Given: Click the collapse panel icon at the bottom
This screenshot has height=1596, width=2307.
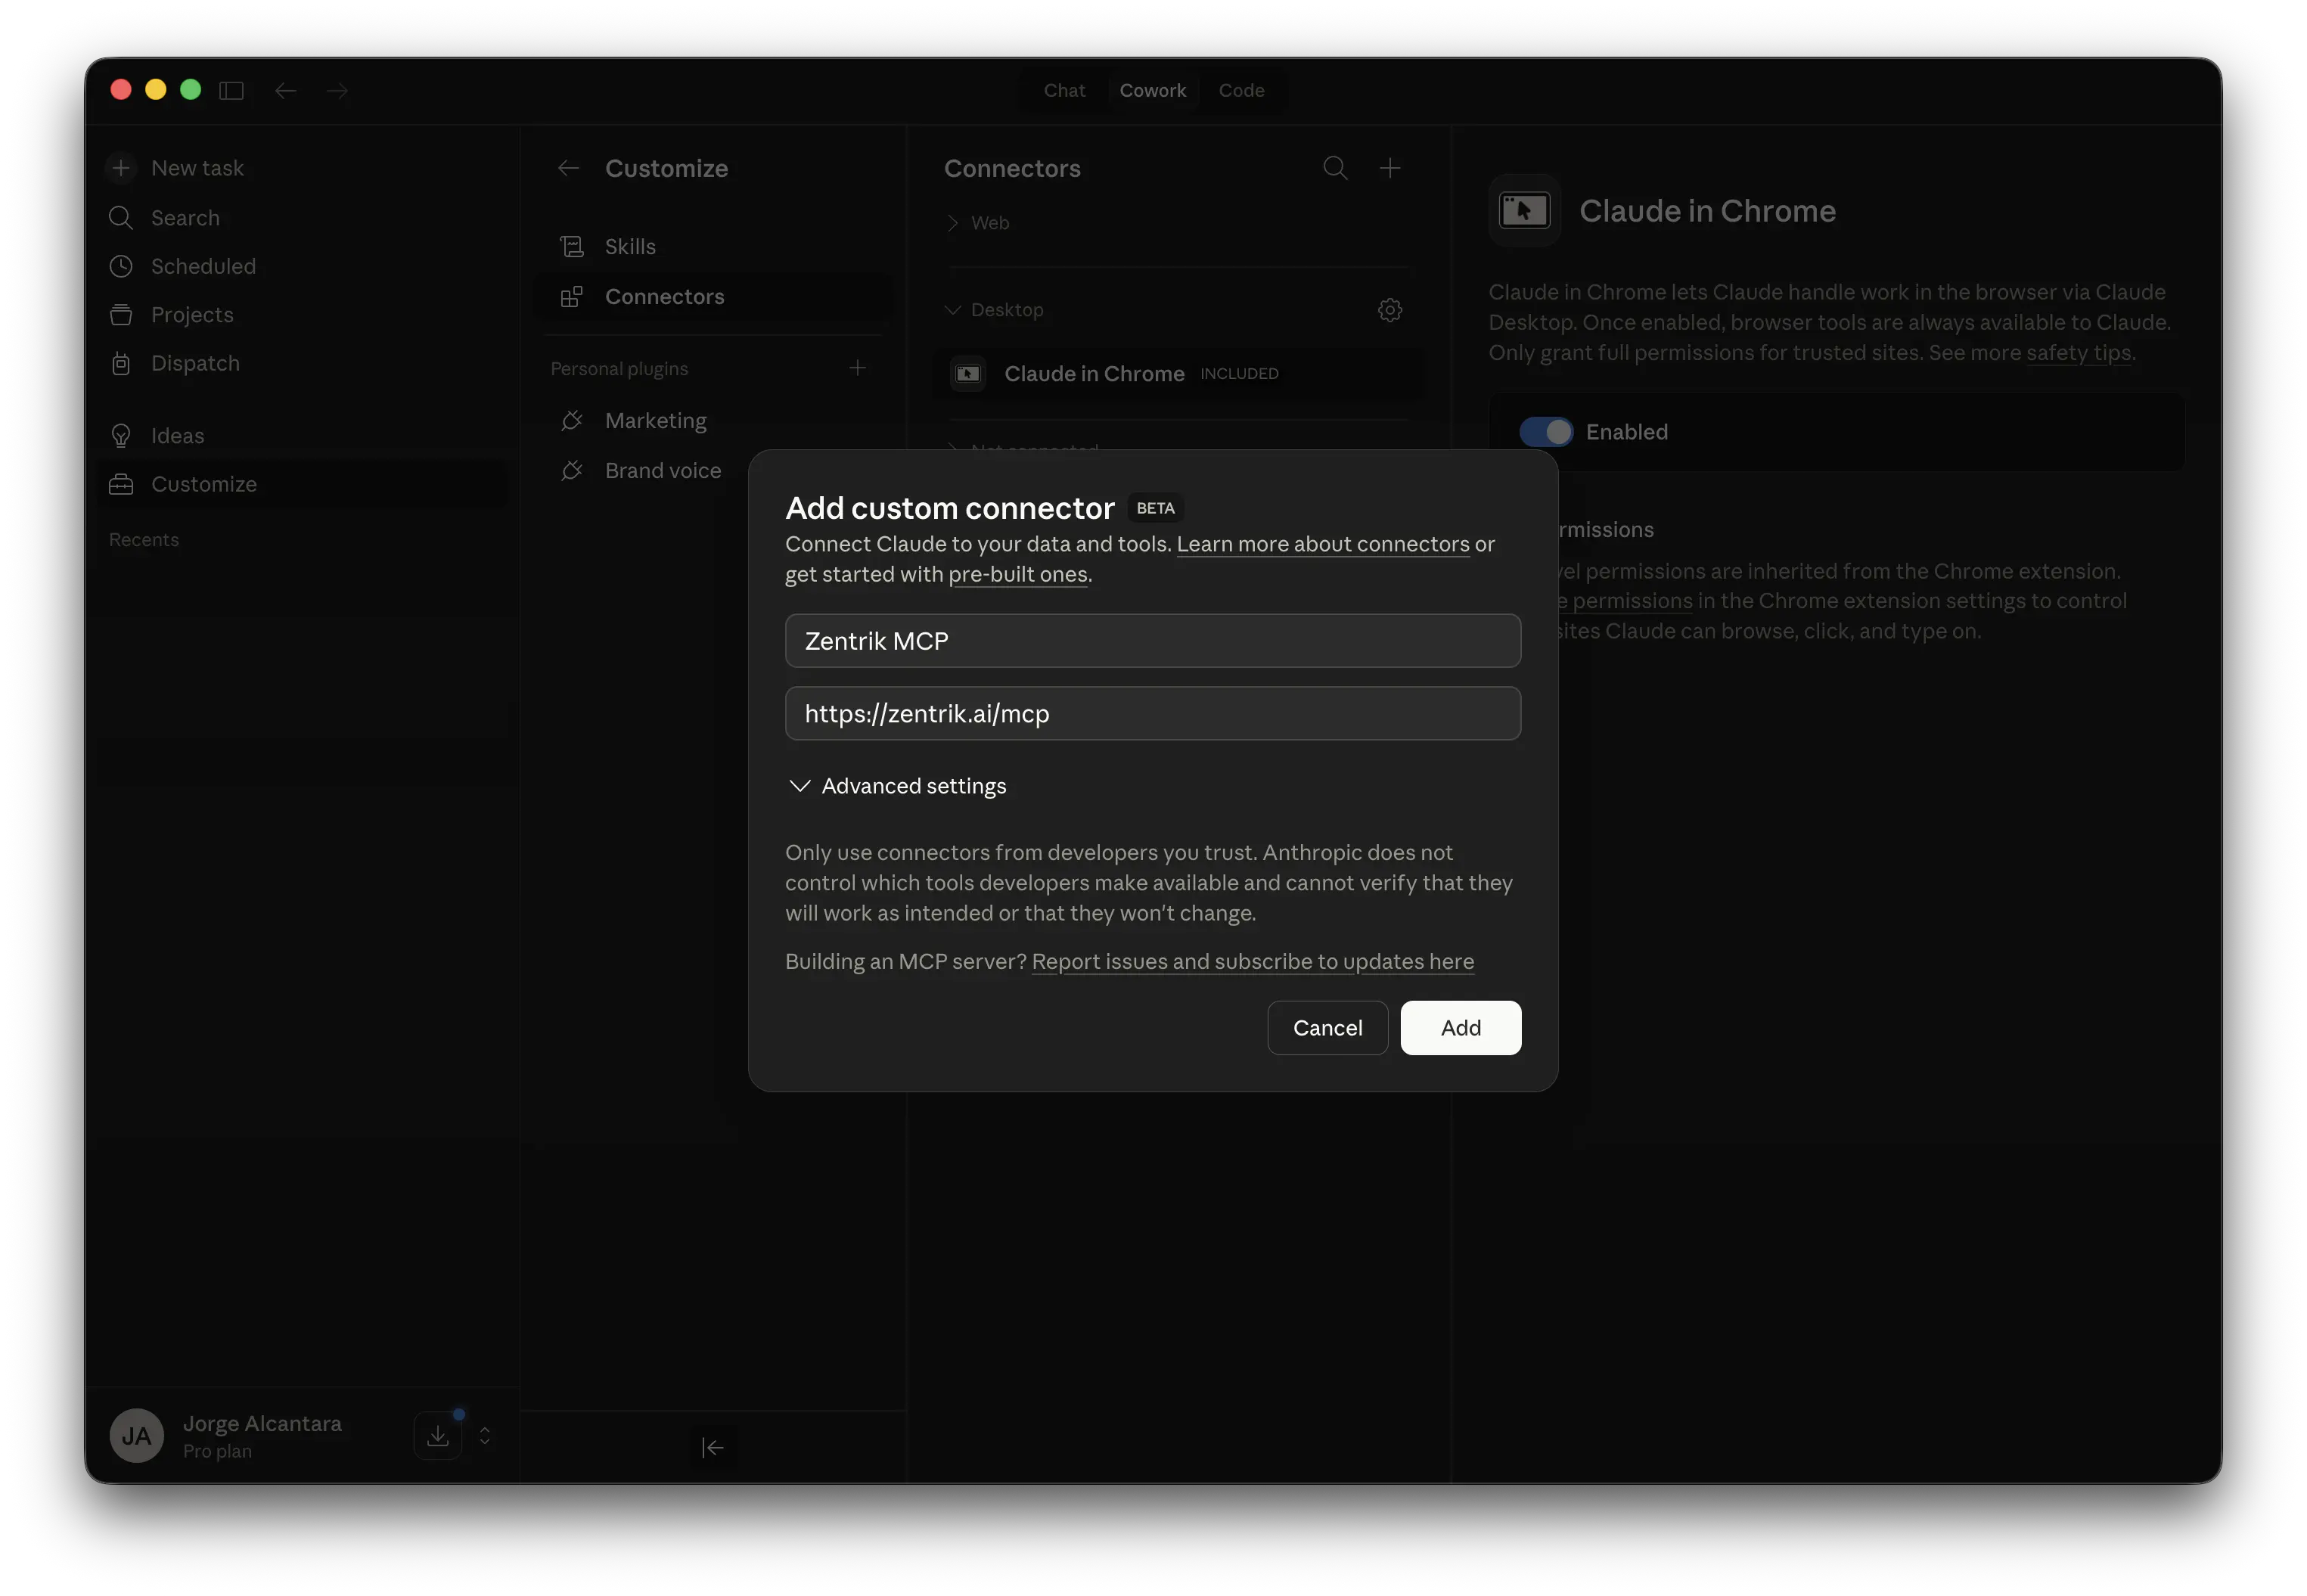Looking at the screenshot, I should point(713,1447).
